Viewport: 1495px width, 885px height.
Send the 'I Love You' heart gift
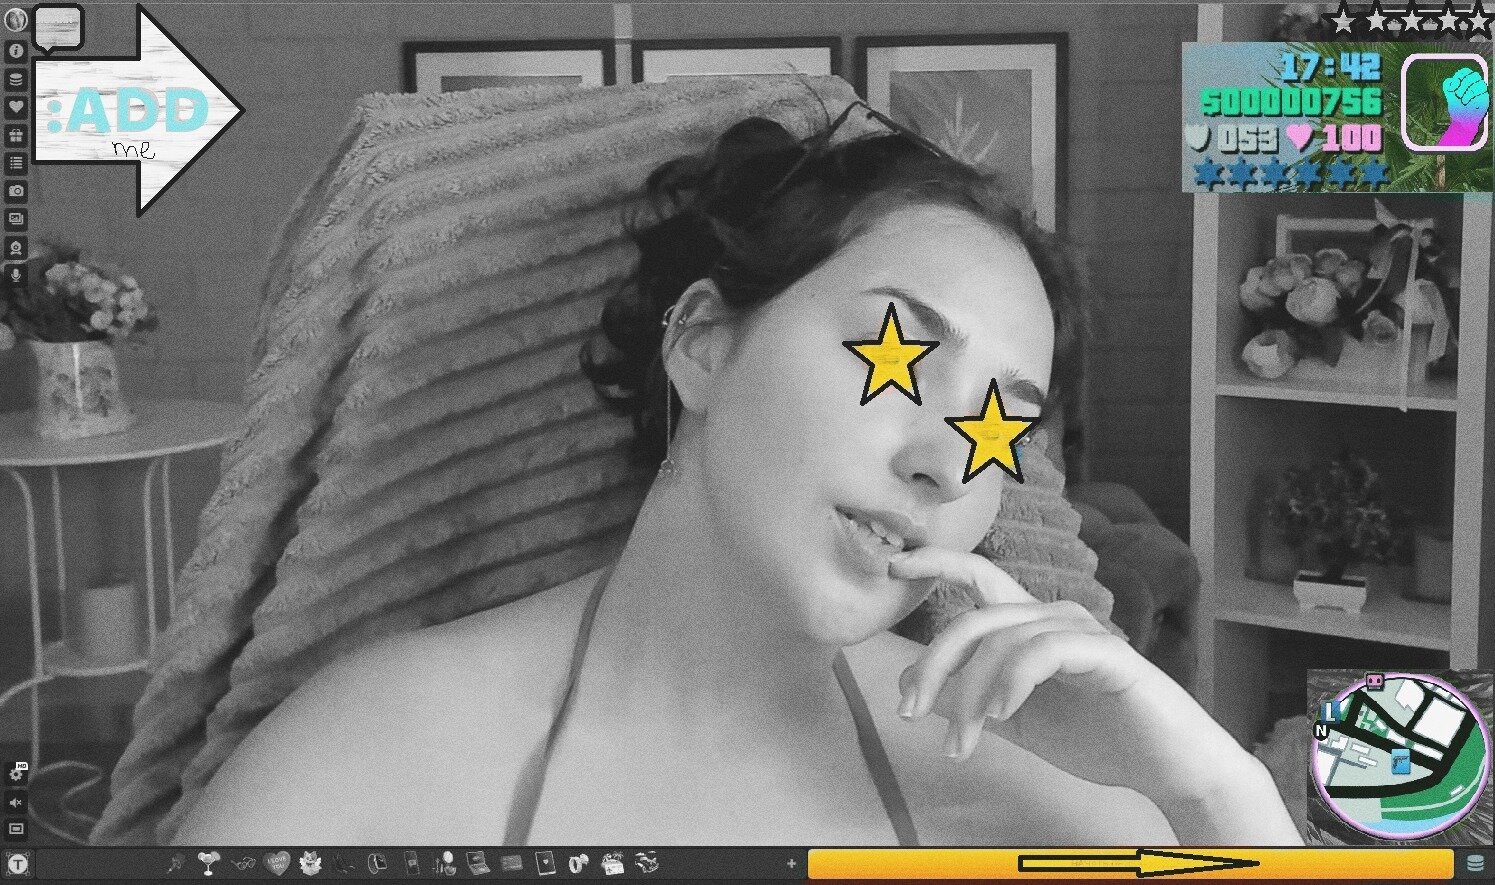pos(276,863)
